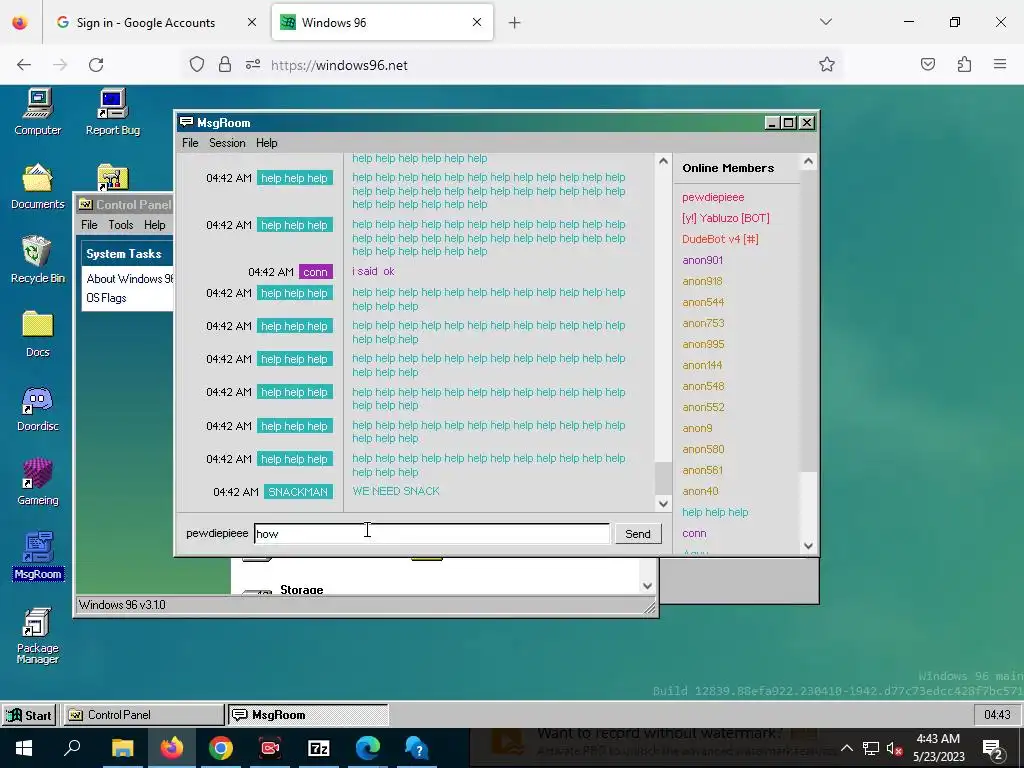Open 7-Zip from Windows taskbar
The height and width of the screenshot is (768, 1024).
coord(319,748)
